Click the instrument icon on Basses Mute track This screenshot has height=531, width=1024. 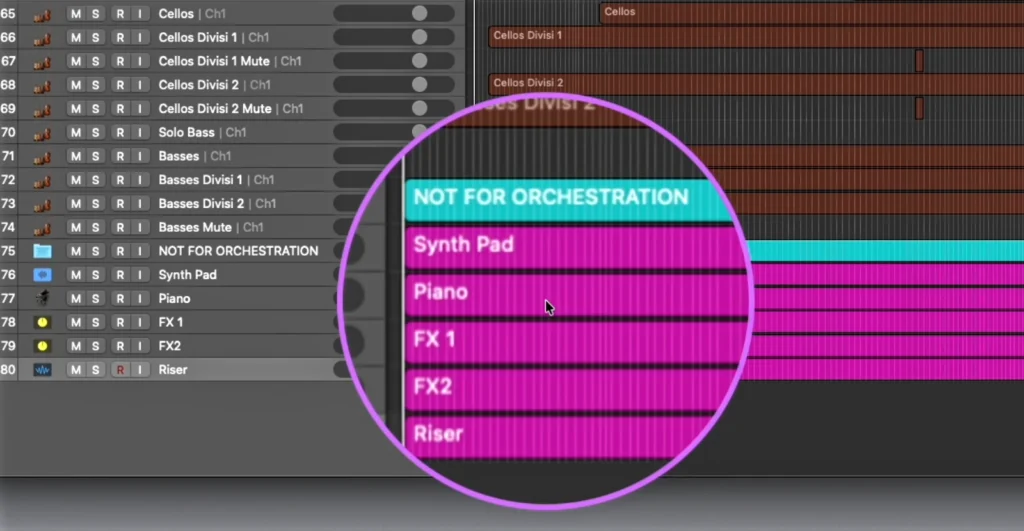(x=42, y=227)
